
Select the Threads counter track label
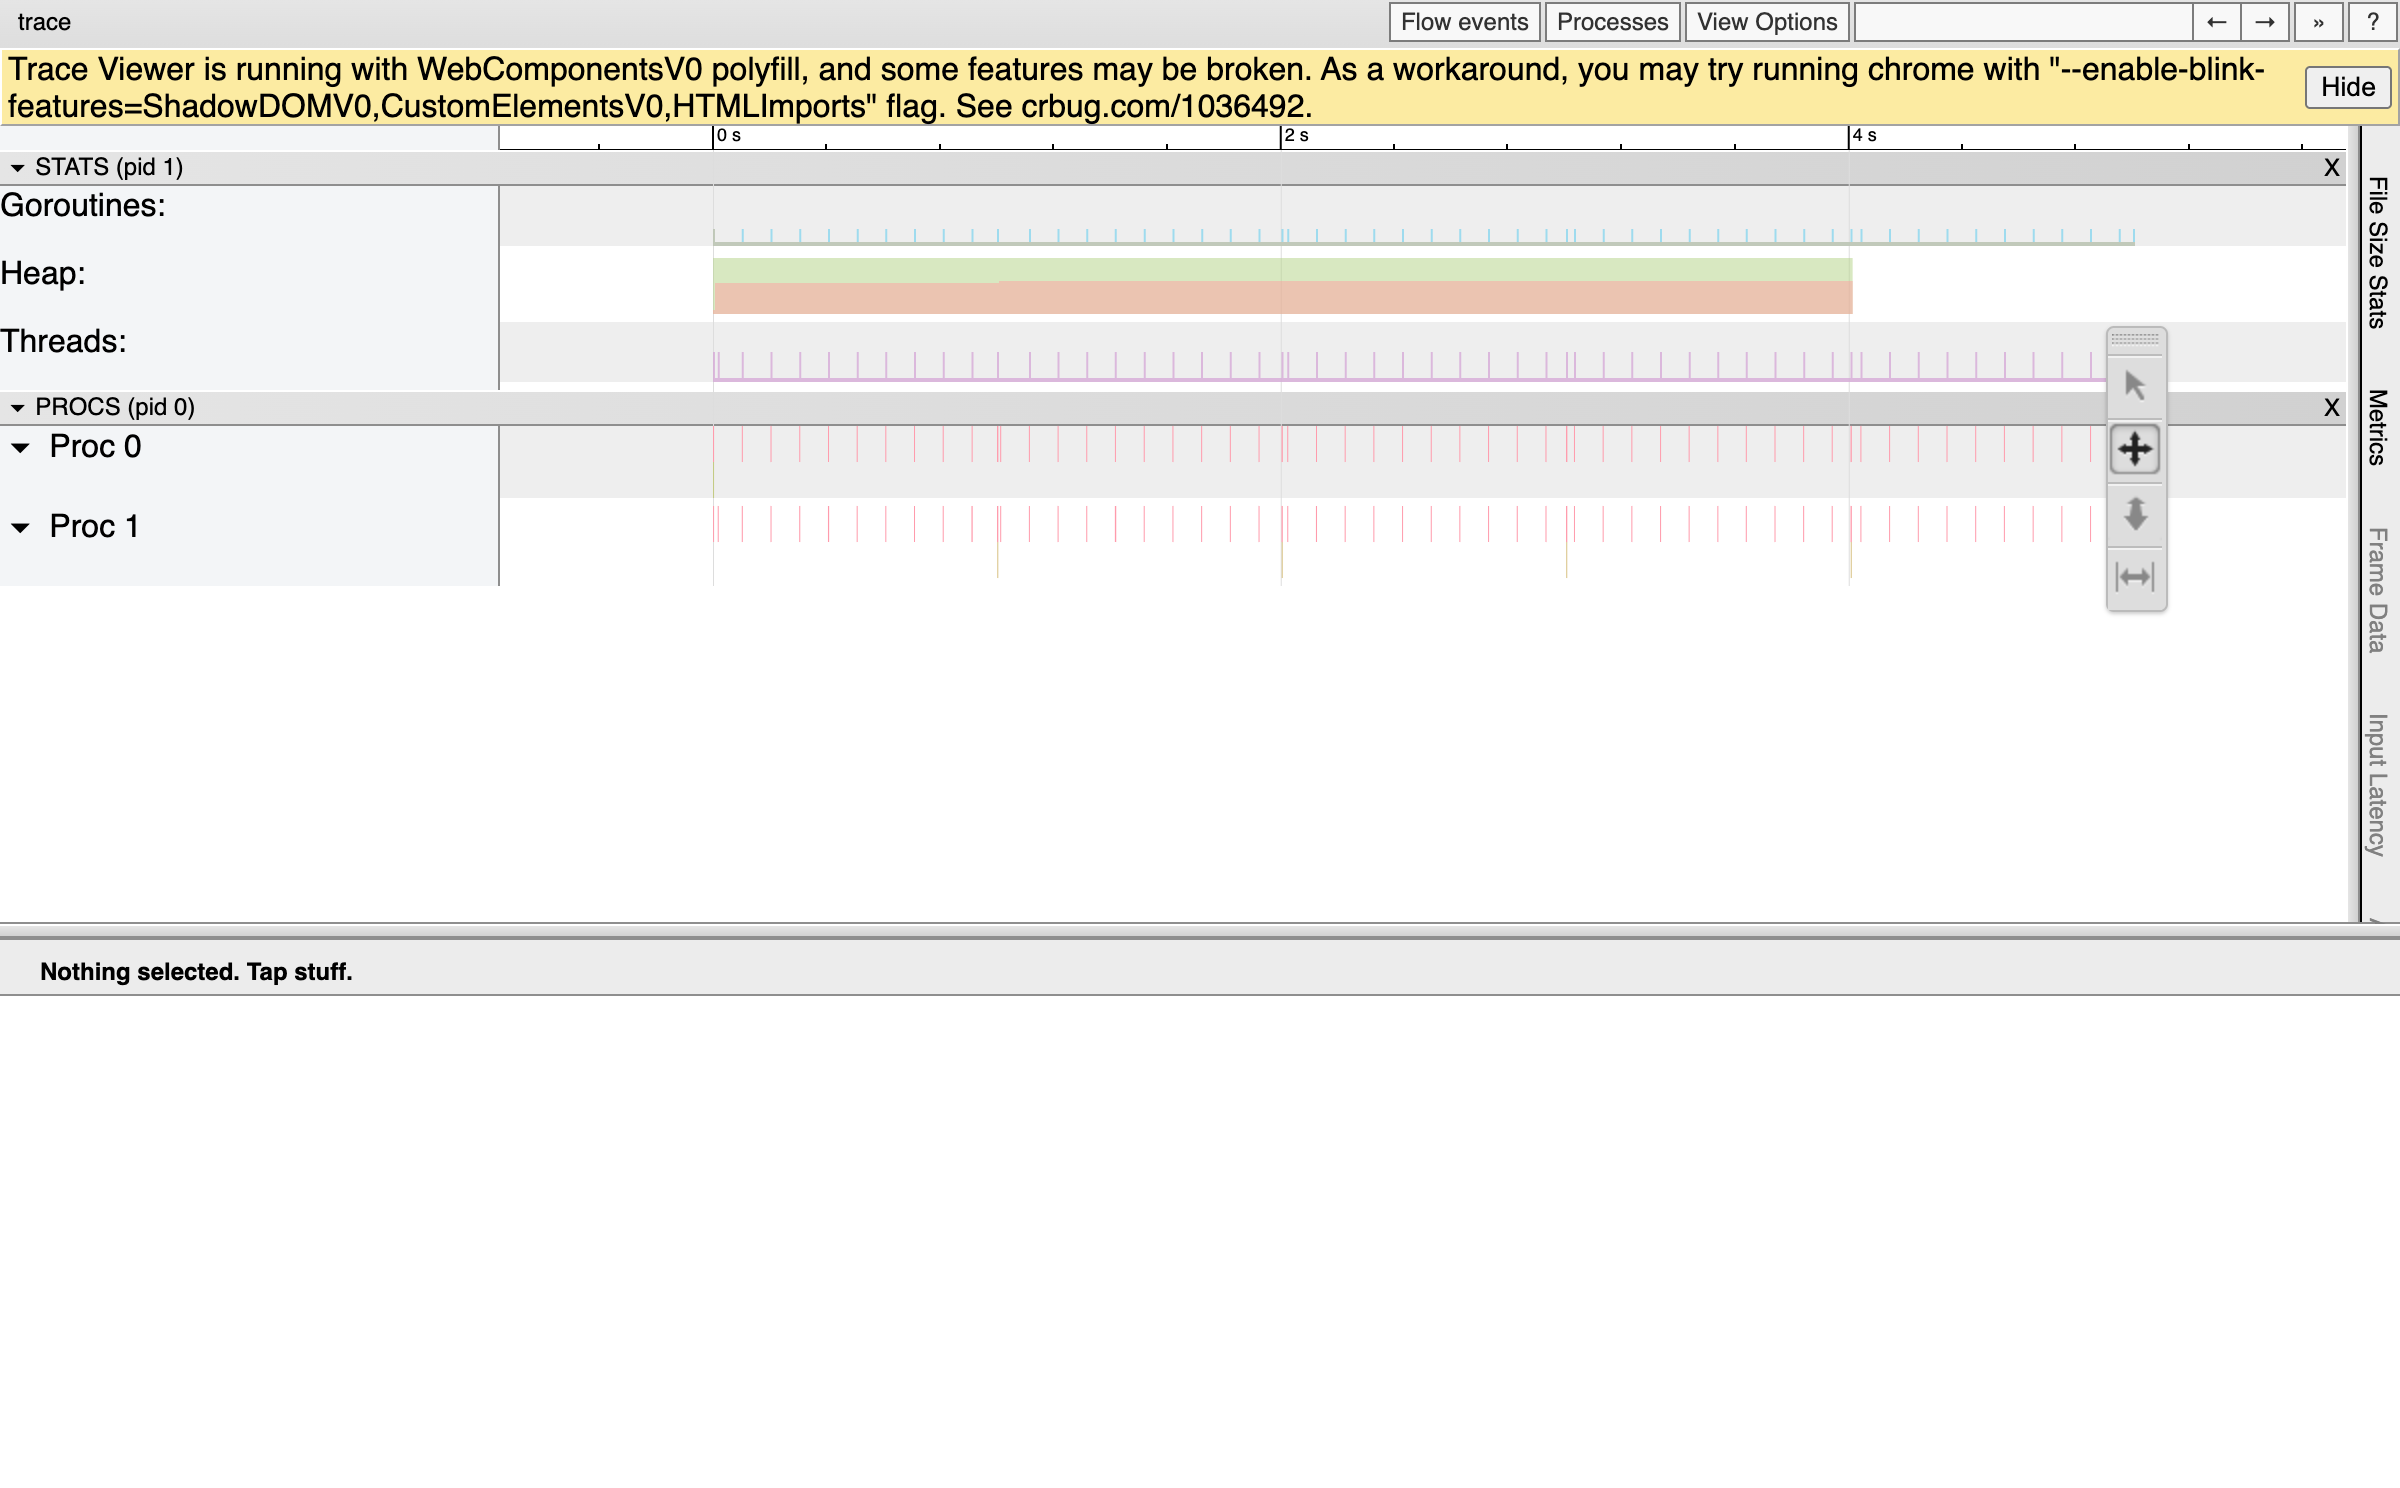[63, 342]
